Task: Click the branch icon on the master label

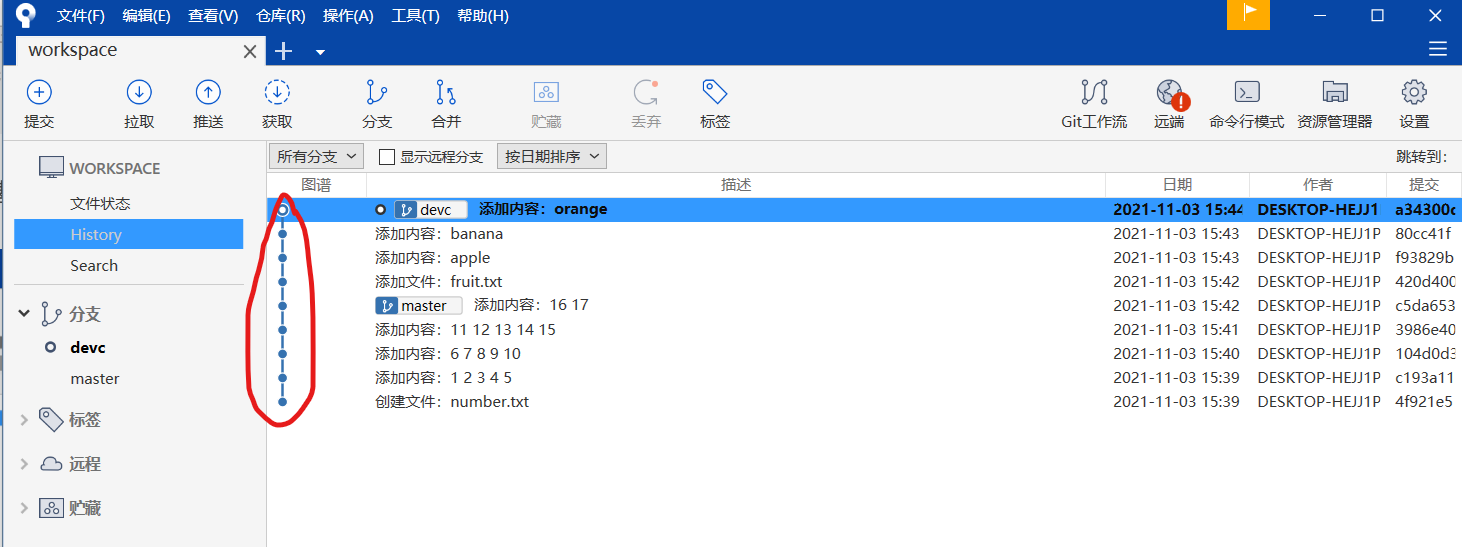Action: click(386, 306)
